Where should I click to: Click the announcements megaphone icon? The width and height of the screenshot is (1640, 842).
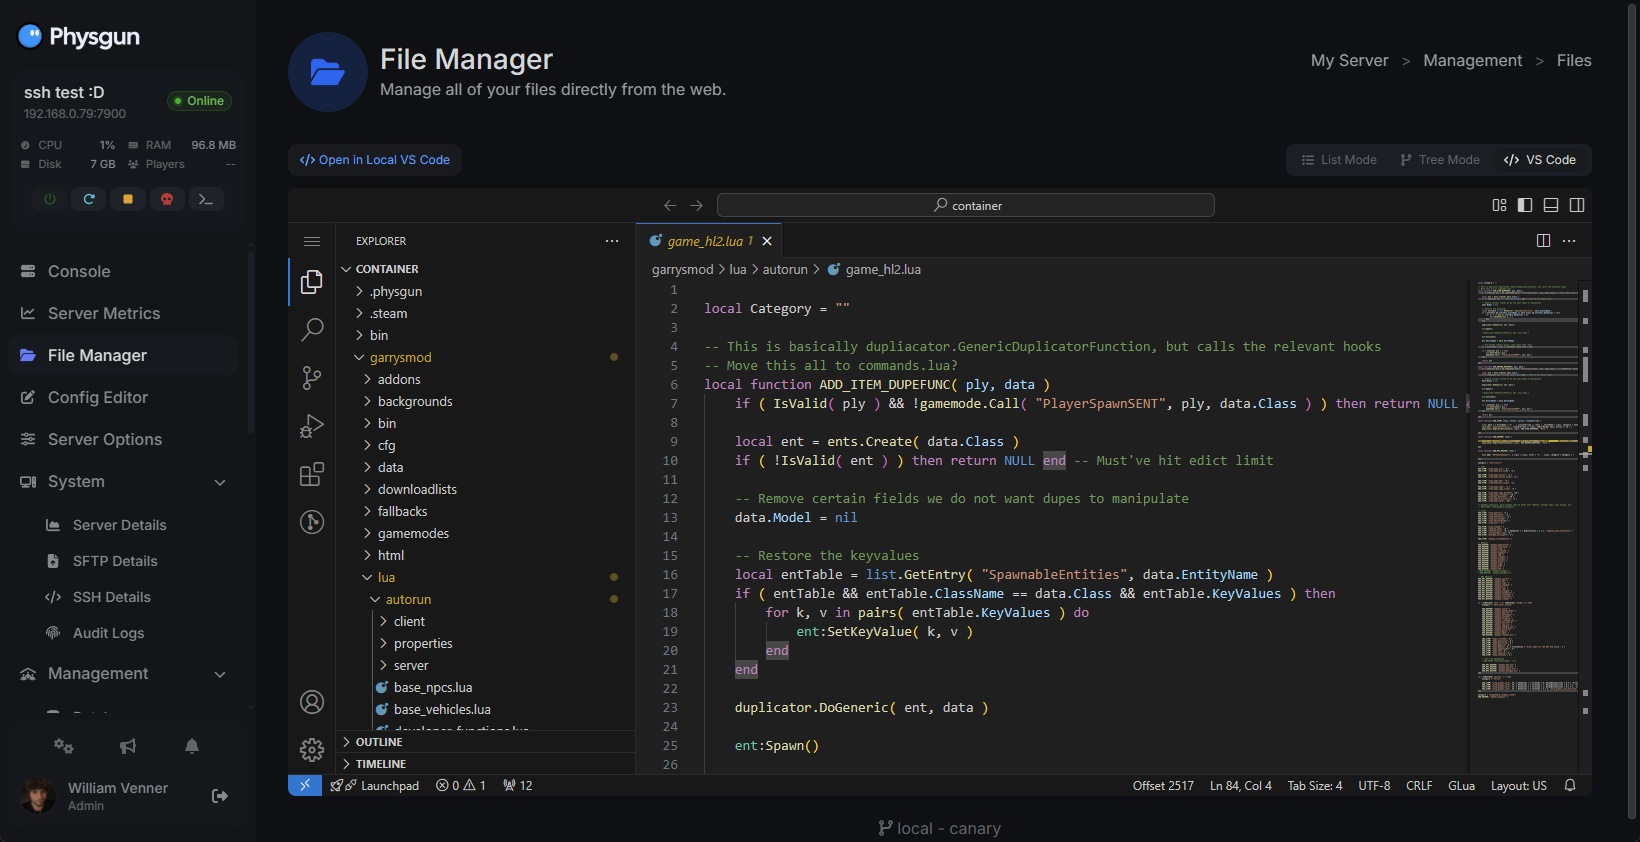[128, 746]
